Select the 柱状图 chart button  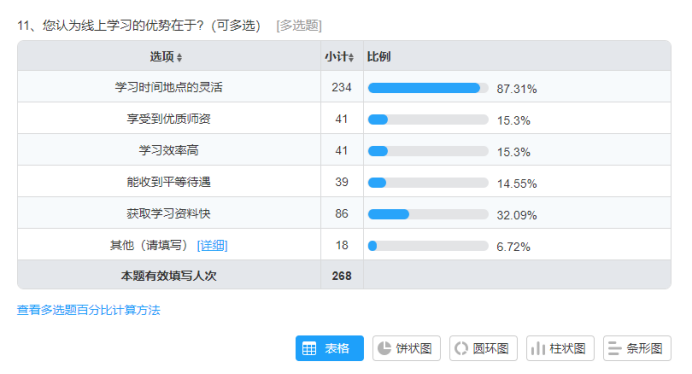click(x=560, y=348)
